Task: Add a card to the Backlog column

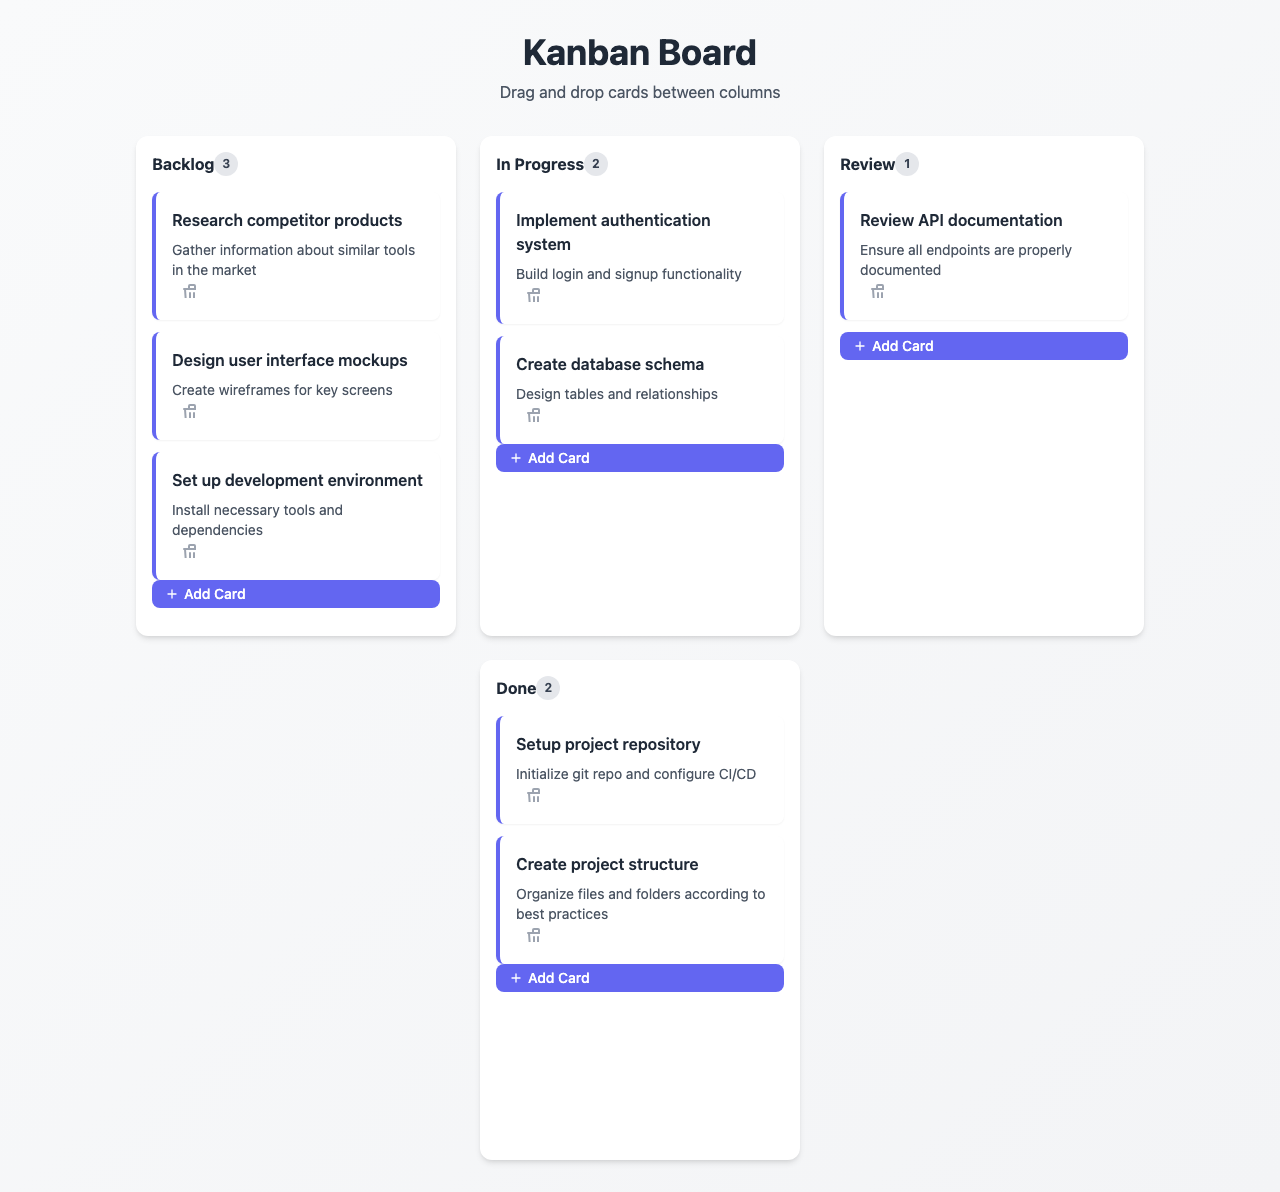Action: pos(296,594)
